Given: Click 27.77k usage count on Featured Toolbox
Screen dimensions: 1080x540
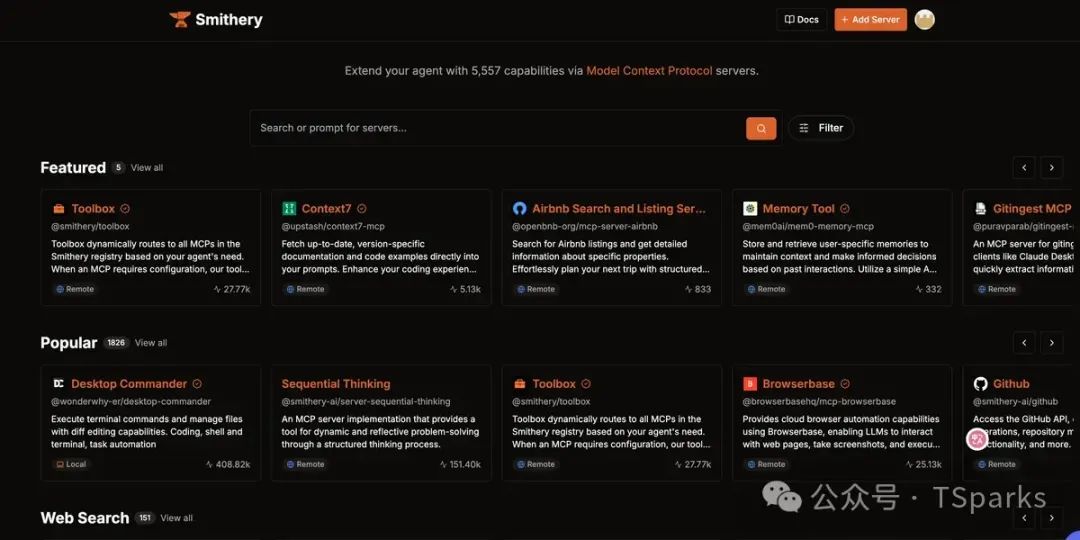Looking at the screenshot, I should point(232,289).
